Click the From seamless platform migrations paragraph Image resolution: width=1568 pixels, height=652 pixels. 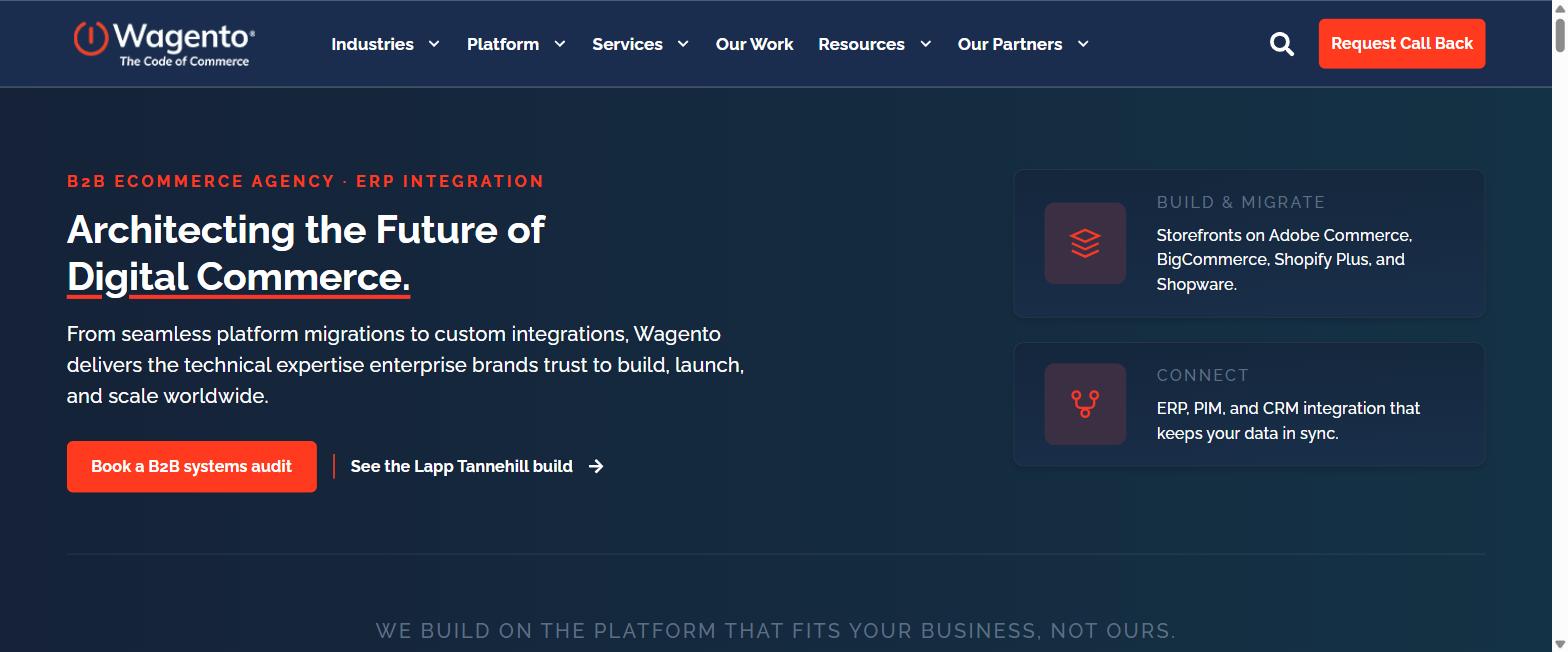click(x=406, y=365)
